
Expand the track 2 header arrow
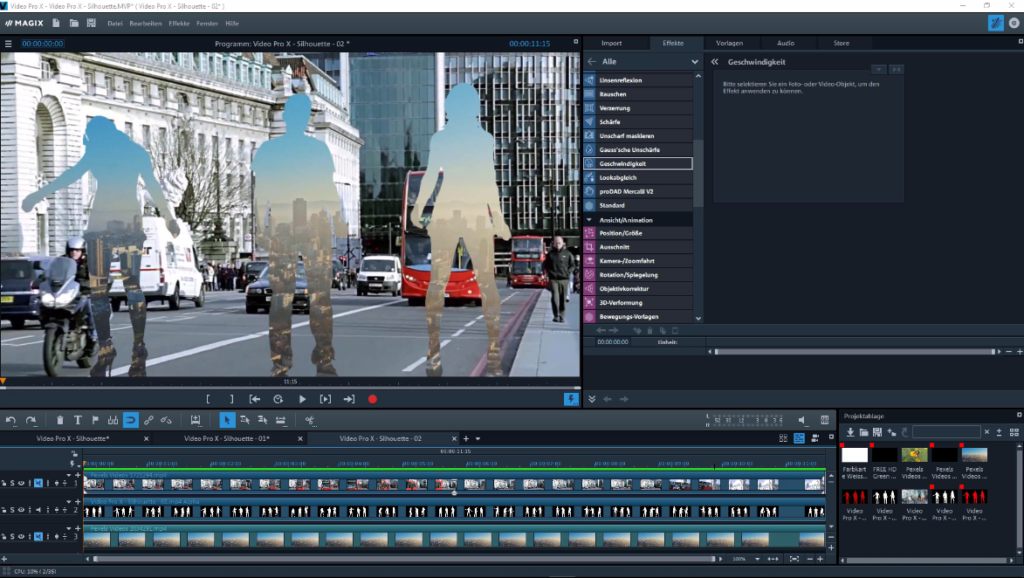click(69, 502)
